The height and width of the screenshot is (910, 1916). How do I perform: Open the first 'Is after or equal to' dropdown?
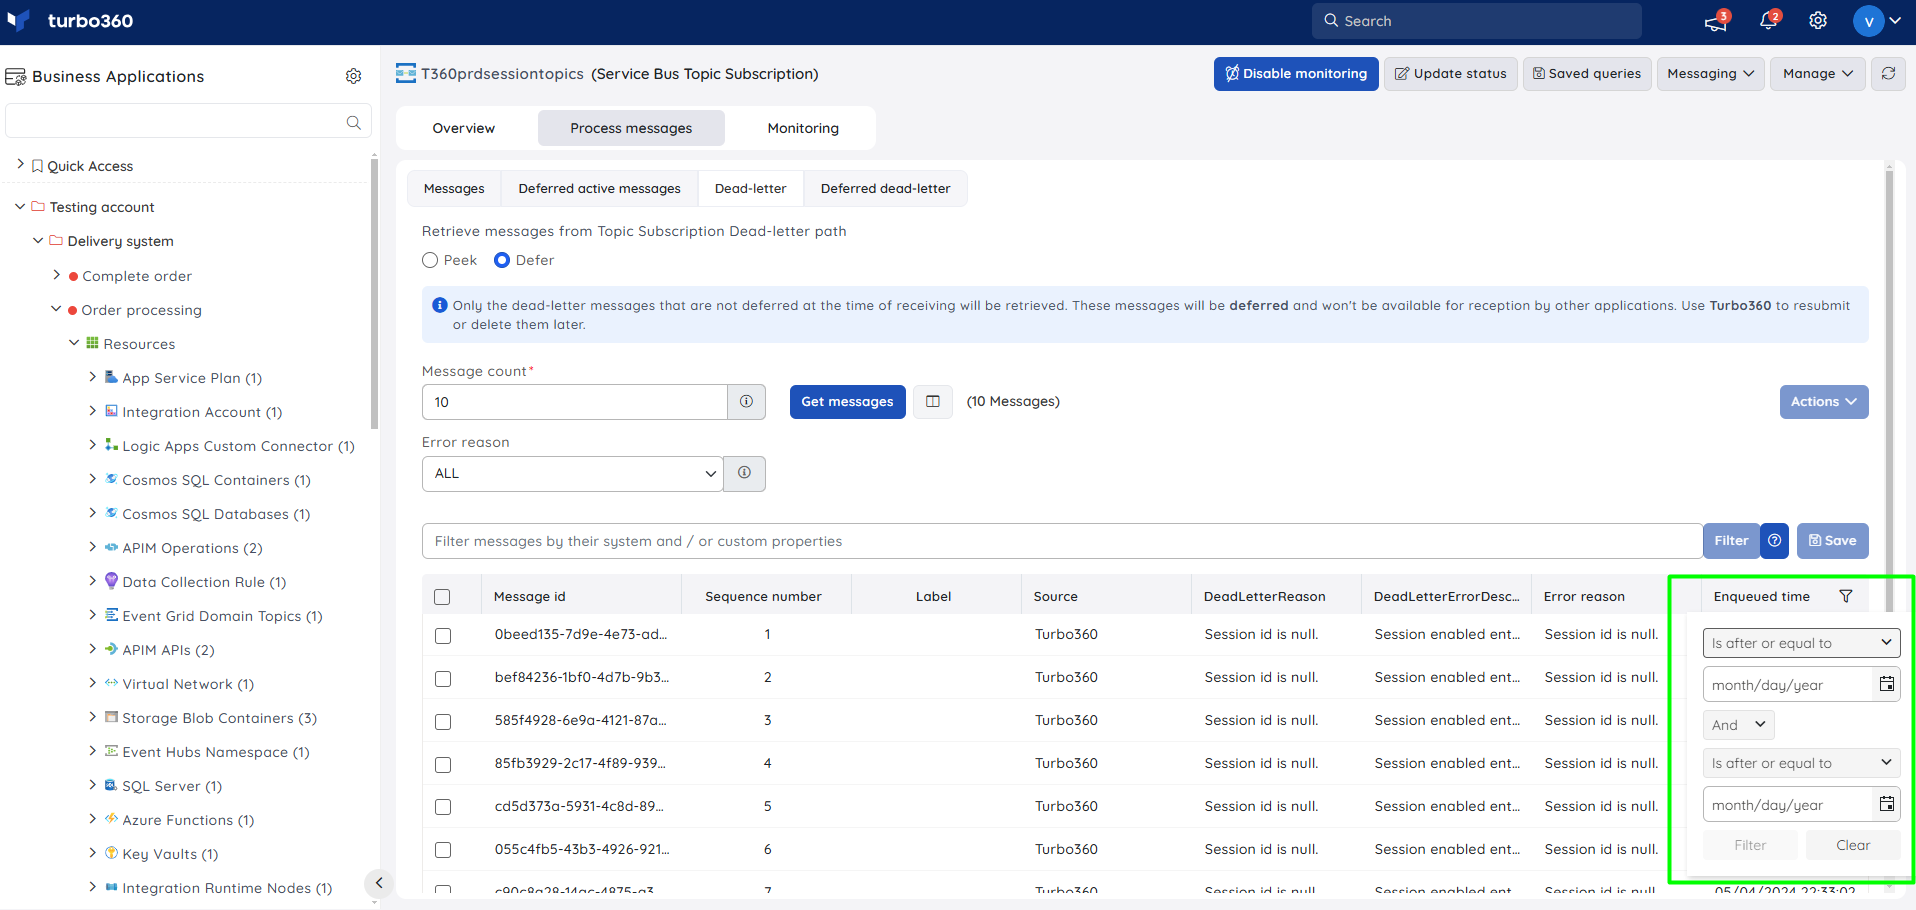pos(1801,643)
